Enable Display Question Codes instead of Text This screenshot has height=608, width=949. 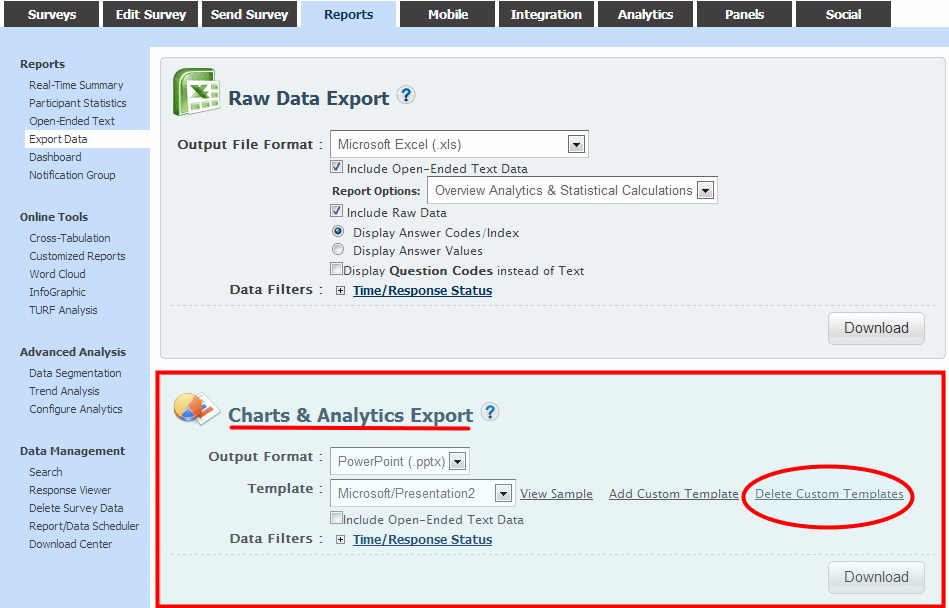point(336,269)
